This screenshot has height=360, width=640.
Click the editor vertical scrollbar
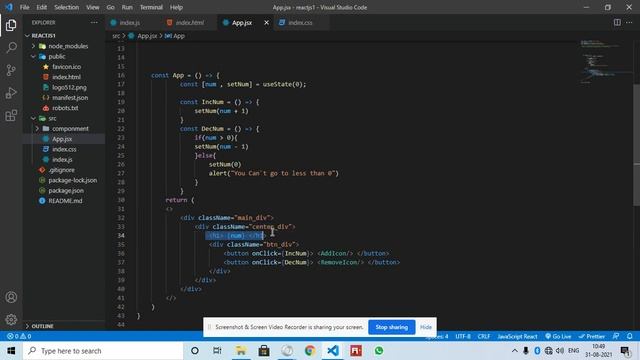click(x=636, y=145)
